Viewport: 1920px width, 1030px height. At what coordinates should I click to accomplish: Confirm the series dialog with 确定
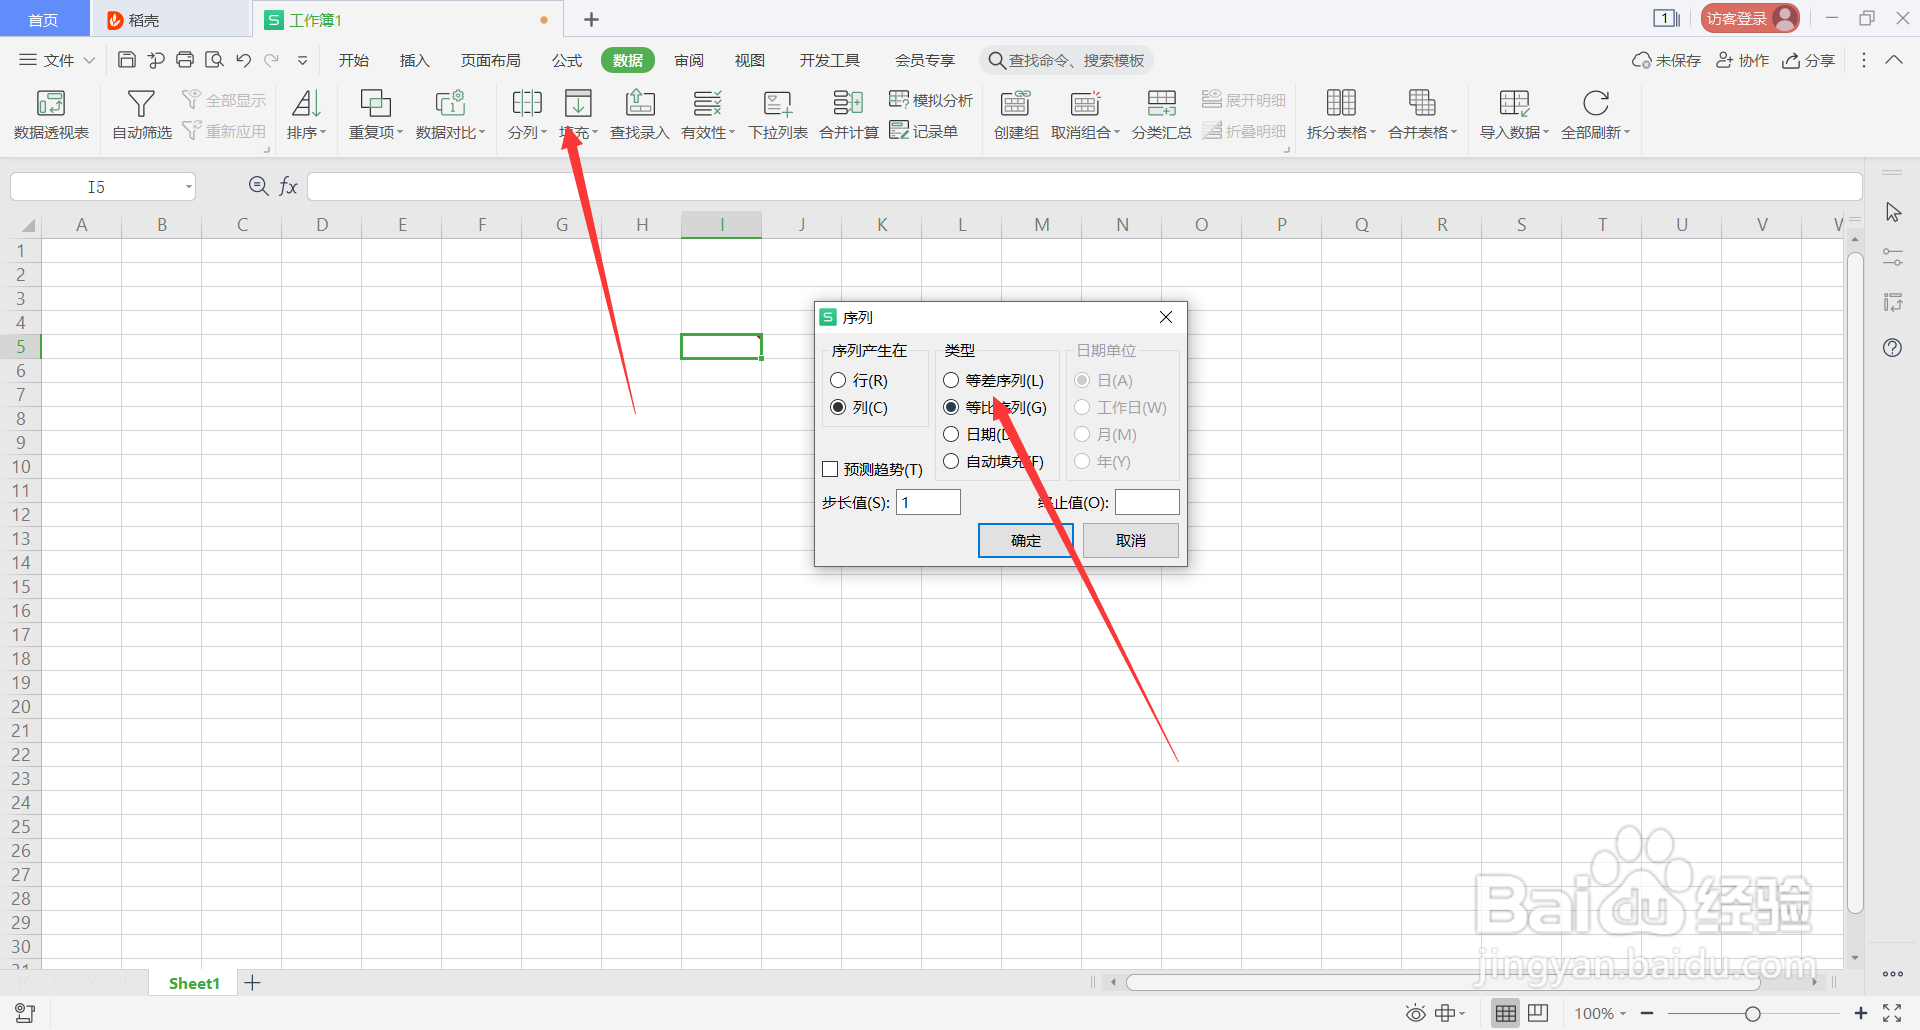tap(1026, 540)
